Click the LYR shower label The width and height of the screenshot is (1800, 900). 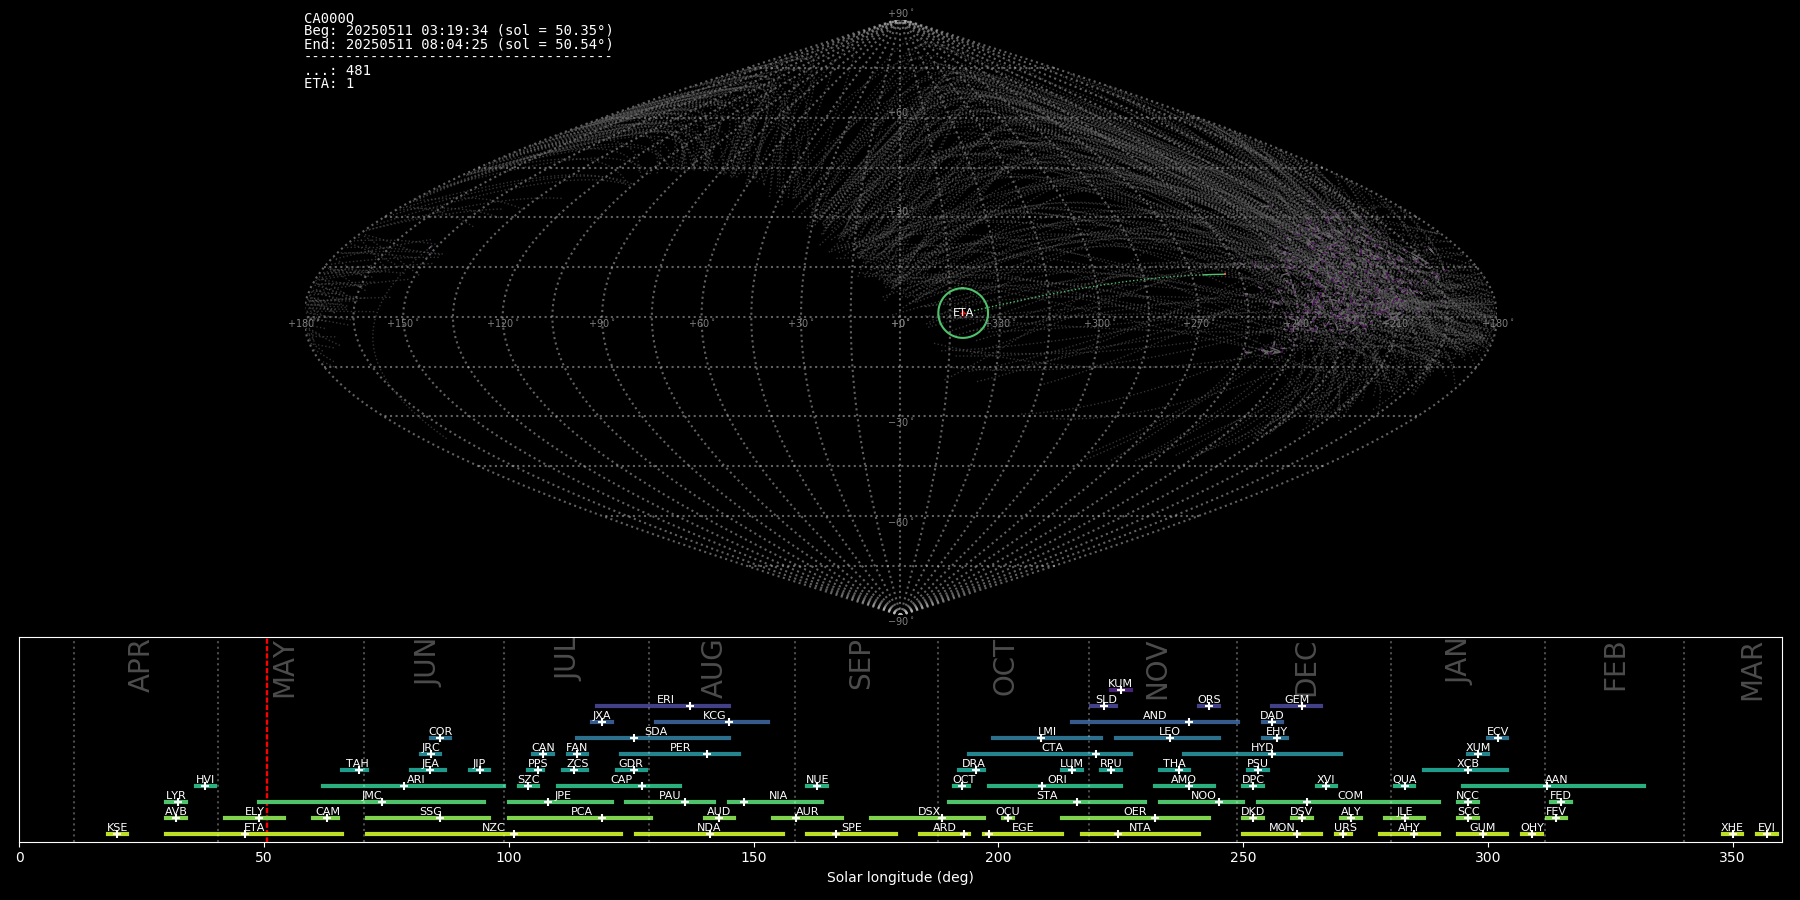coord(175,796)
